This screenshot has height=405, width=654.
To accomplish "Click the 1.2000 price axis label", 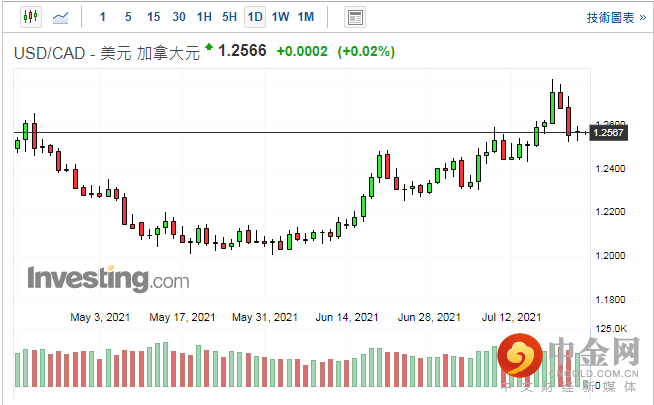I will (610, 255).
